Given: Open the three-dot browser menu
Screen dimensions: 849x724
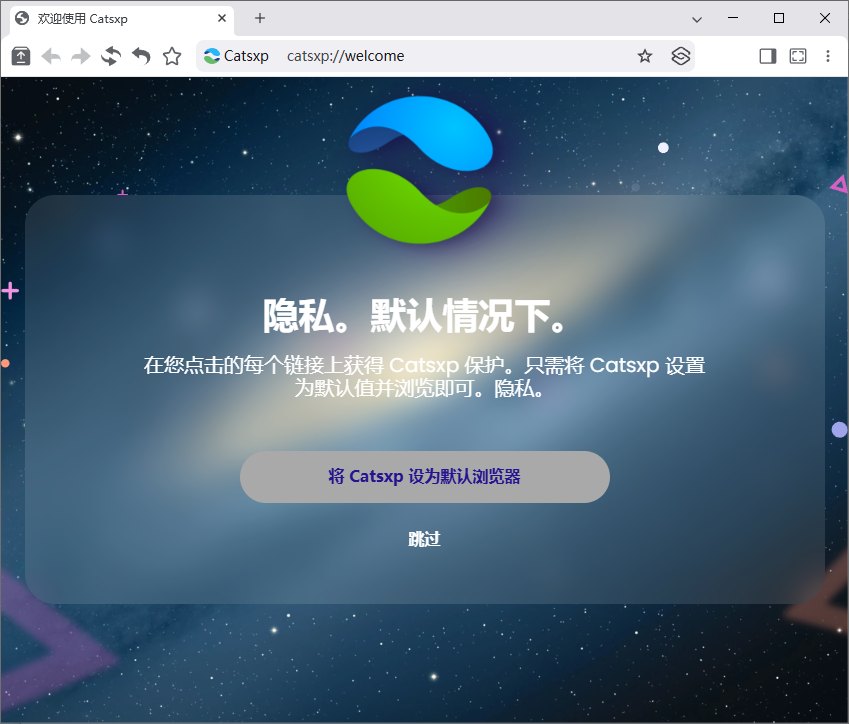Looking at the screenshot, I should (x=828, y=56).
